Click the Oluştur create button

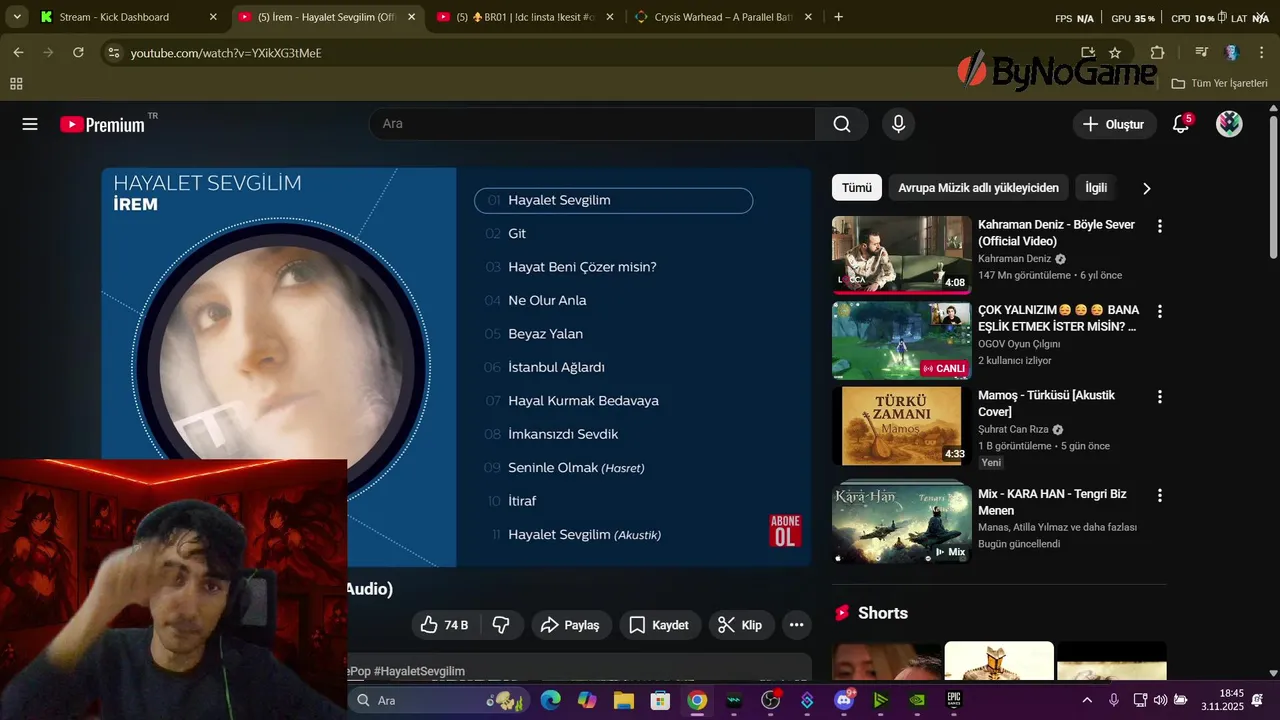(1115, 124)
